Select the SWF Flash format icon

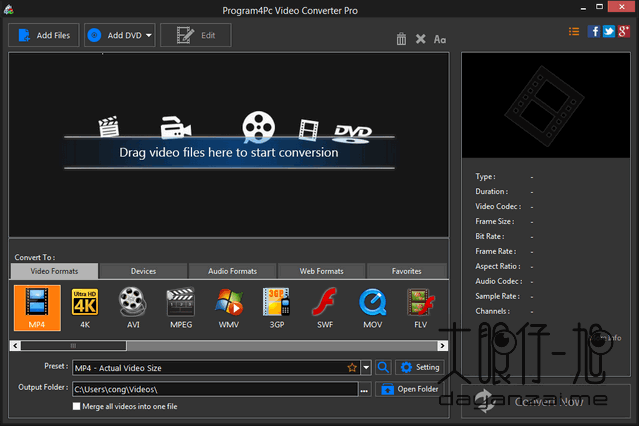(x=325, y=308)
